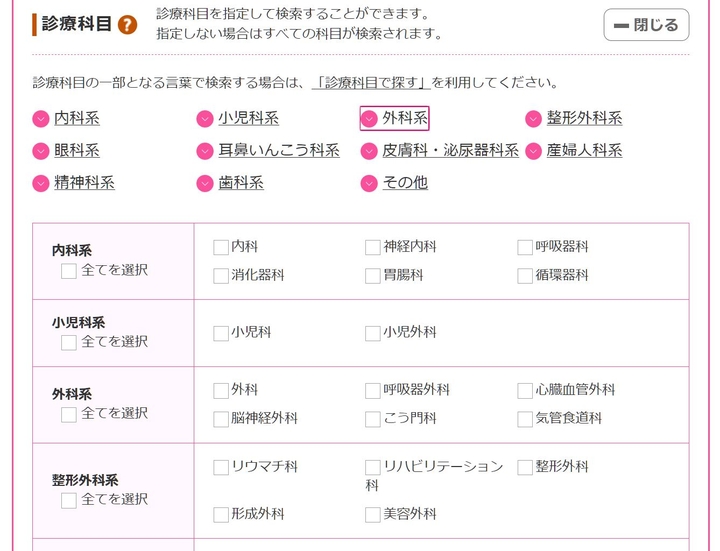The image size is (720, 551).
Task: Check the 内科 checkbox
Action: 221,247
